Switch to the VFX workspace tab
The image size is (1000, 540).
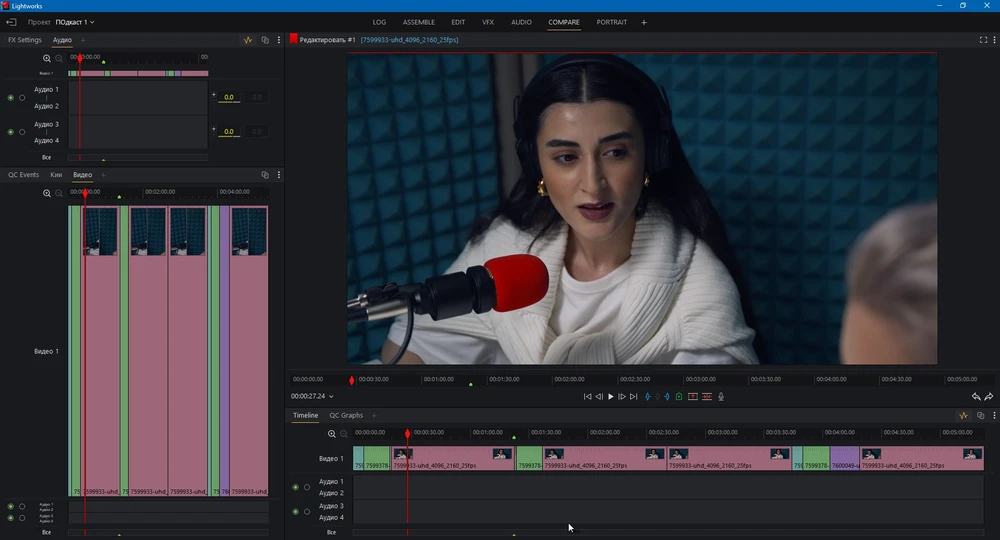pos(488,21)
